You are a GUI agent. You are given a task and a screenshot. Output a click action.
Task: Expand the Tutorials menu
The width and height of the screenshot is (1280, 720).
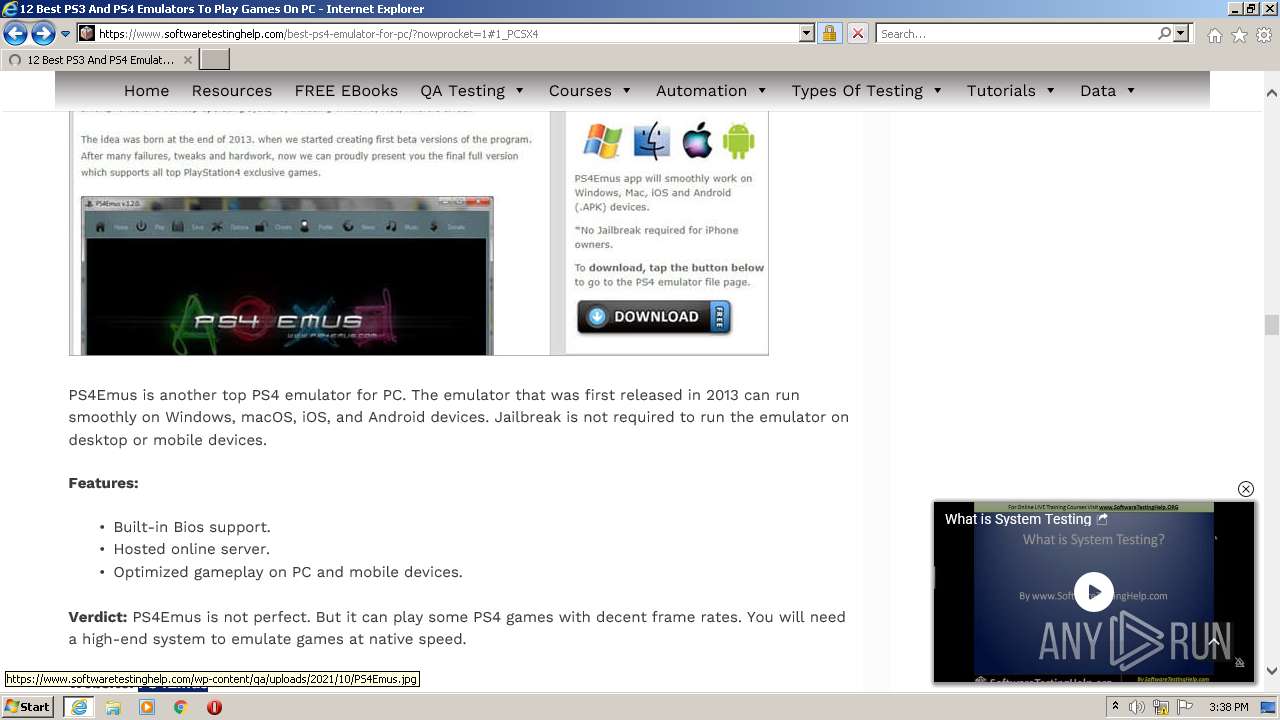pos(1011,90)
